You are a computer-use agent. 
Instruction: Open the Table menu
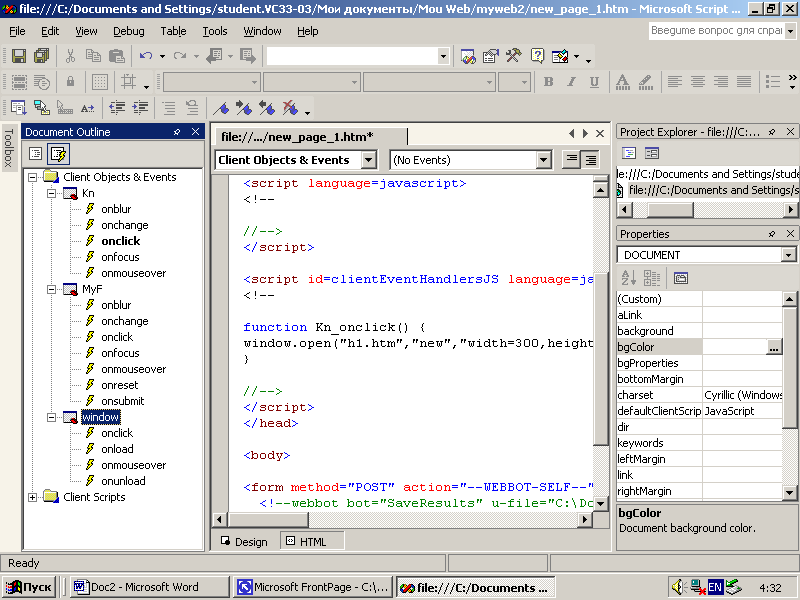tap(173, 31)
